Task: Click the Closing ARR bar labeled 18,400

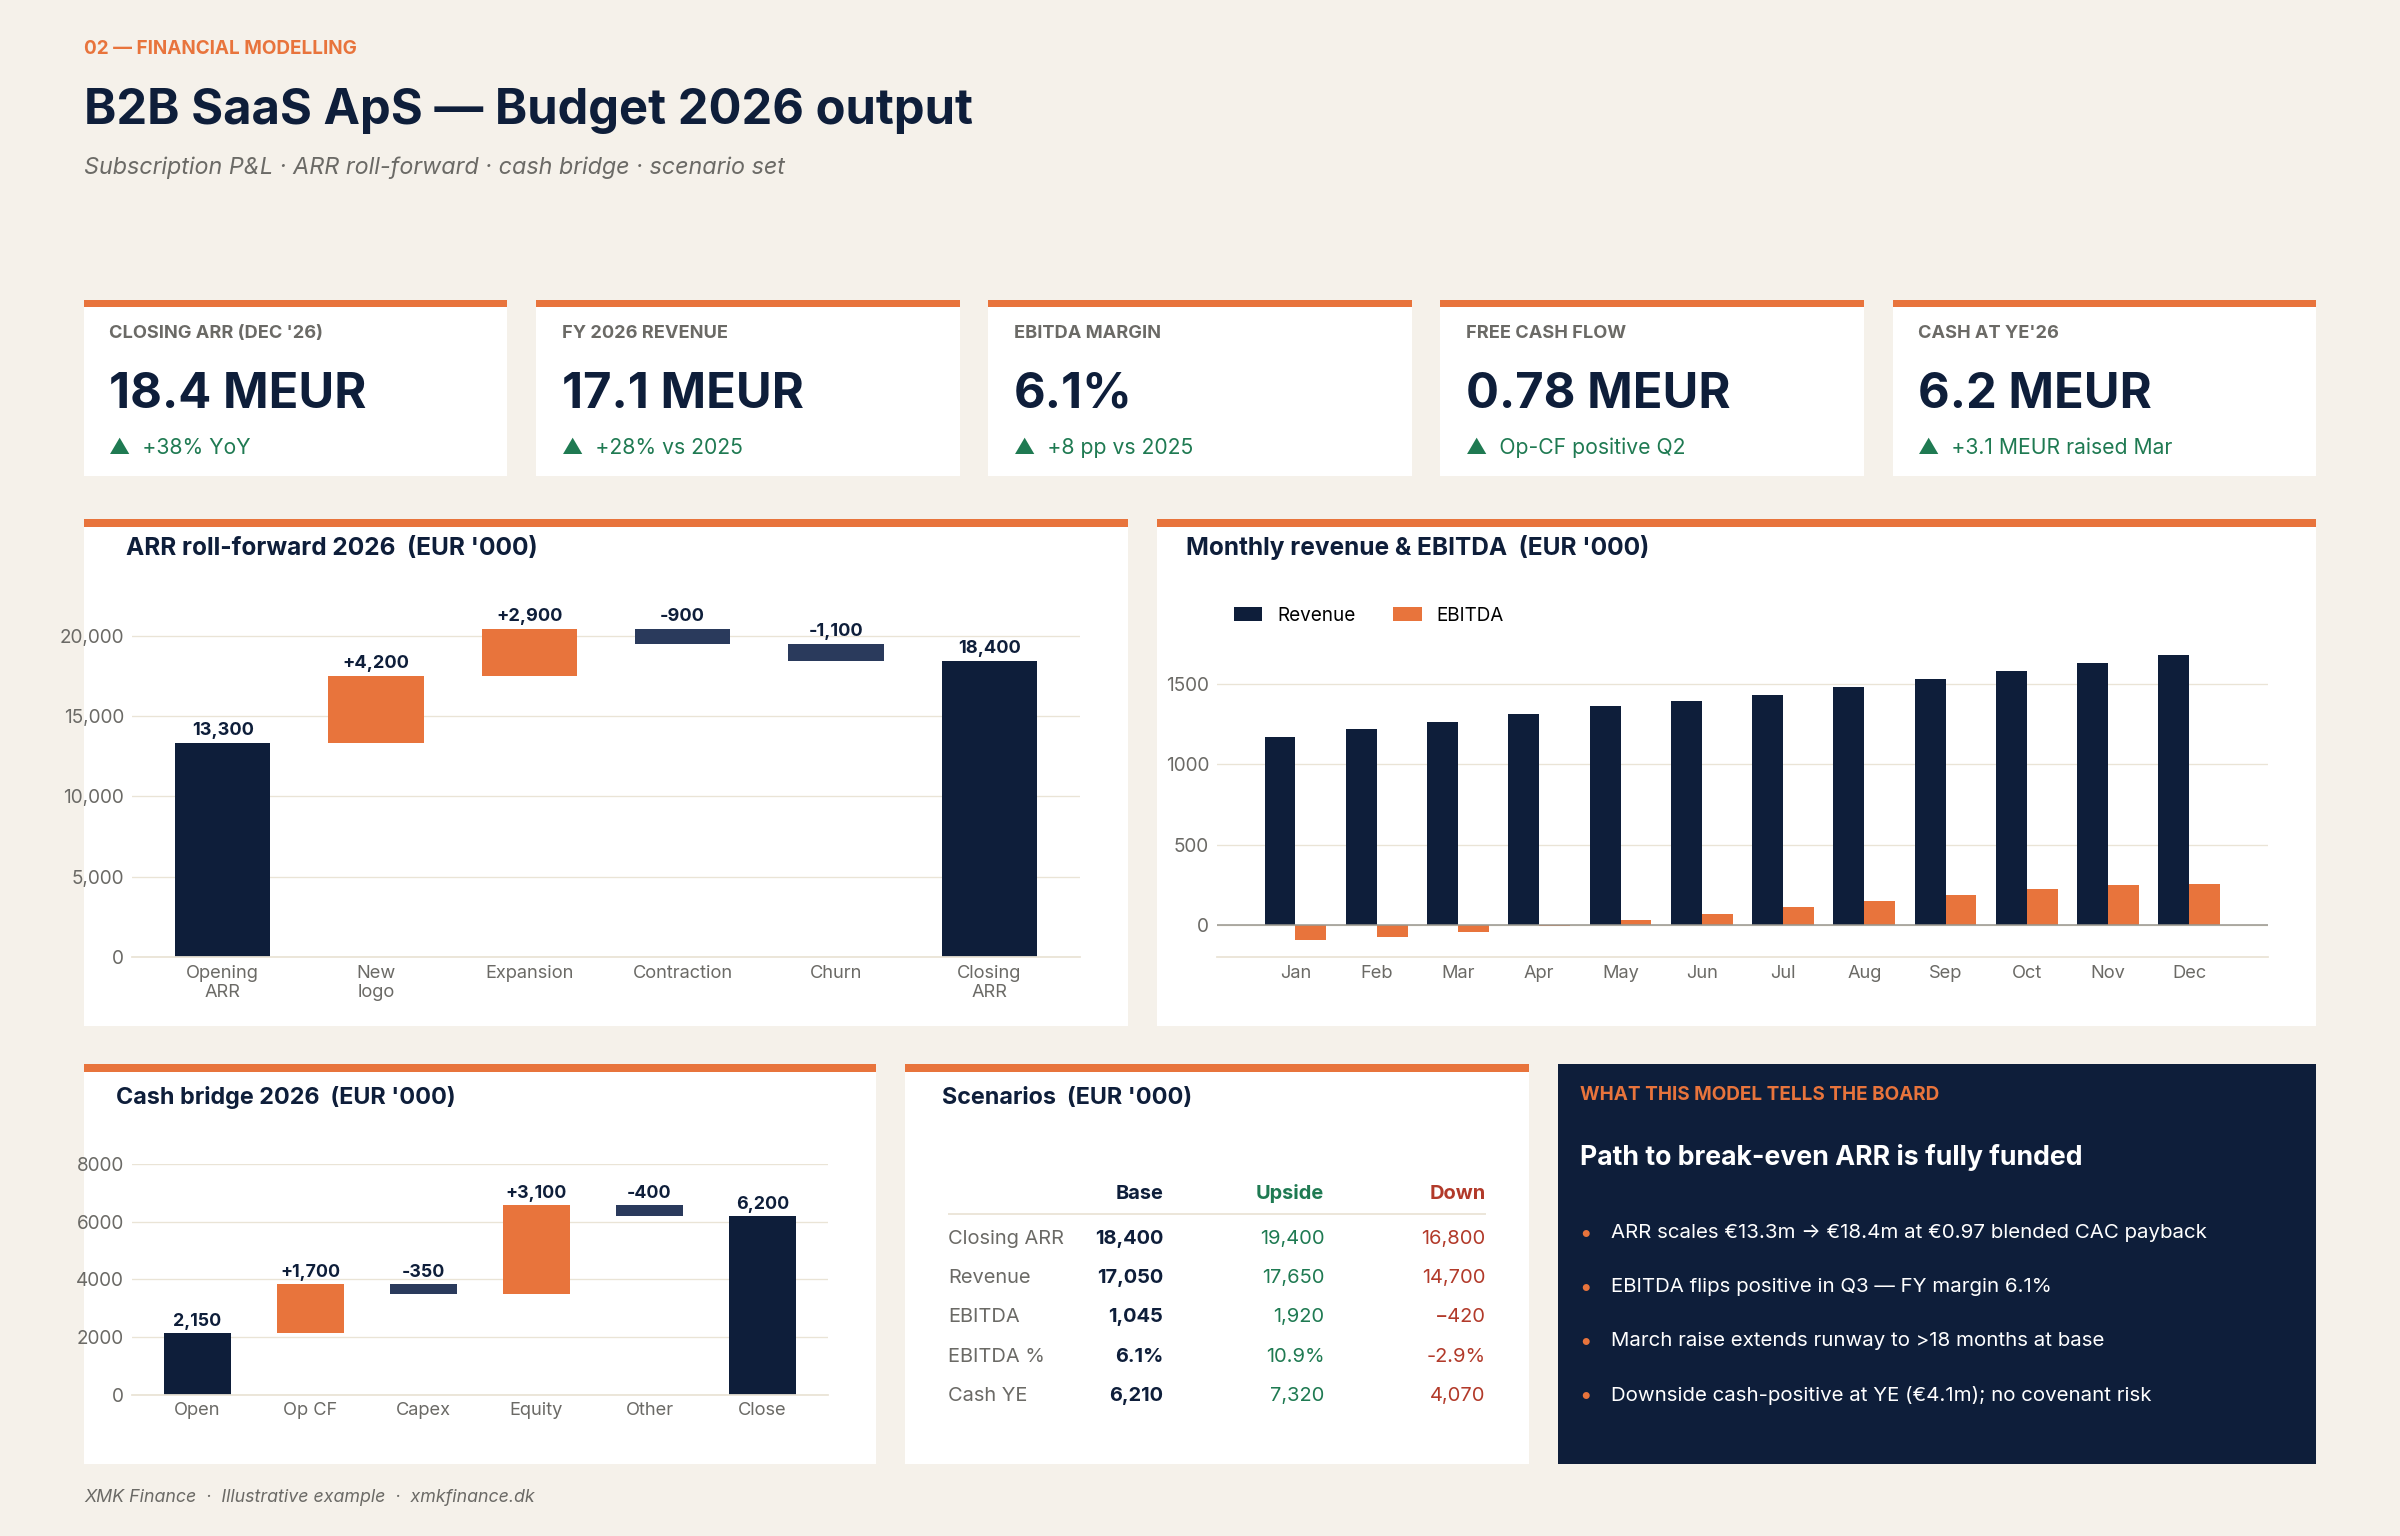Action: click(x=989, y=809)
